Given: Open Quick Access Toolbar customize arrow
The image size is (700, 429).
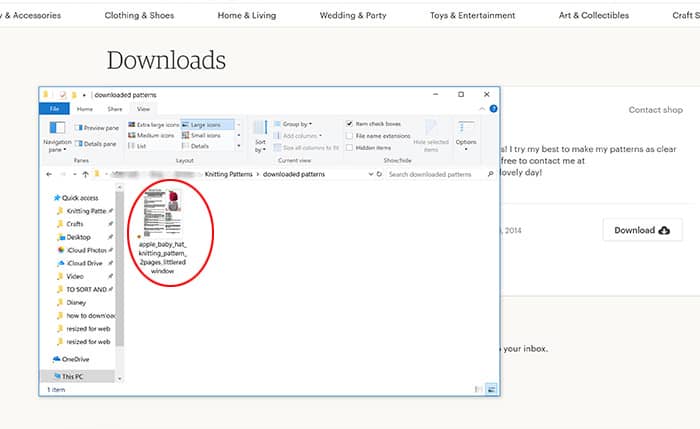Looking at the screenshot, I should point(84,95).
